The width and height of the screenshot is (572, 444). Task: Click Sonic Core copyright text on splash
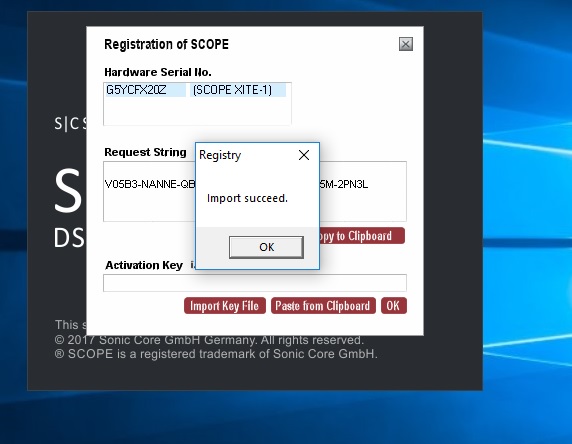(x=209, y=340)
